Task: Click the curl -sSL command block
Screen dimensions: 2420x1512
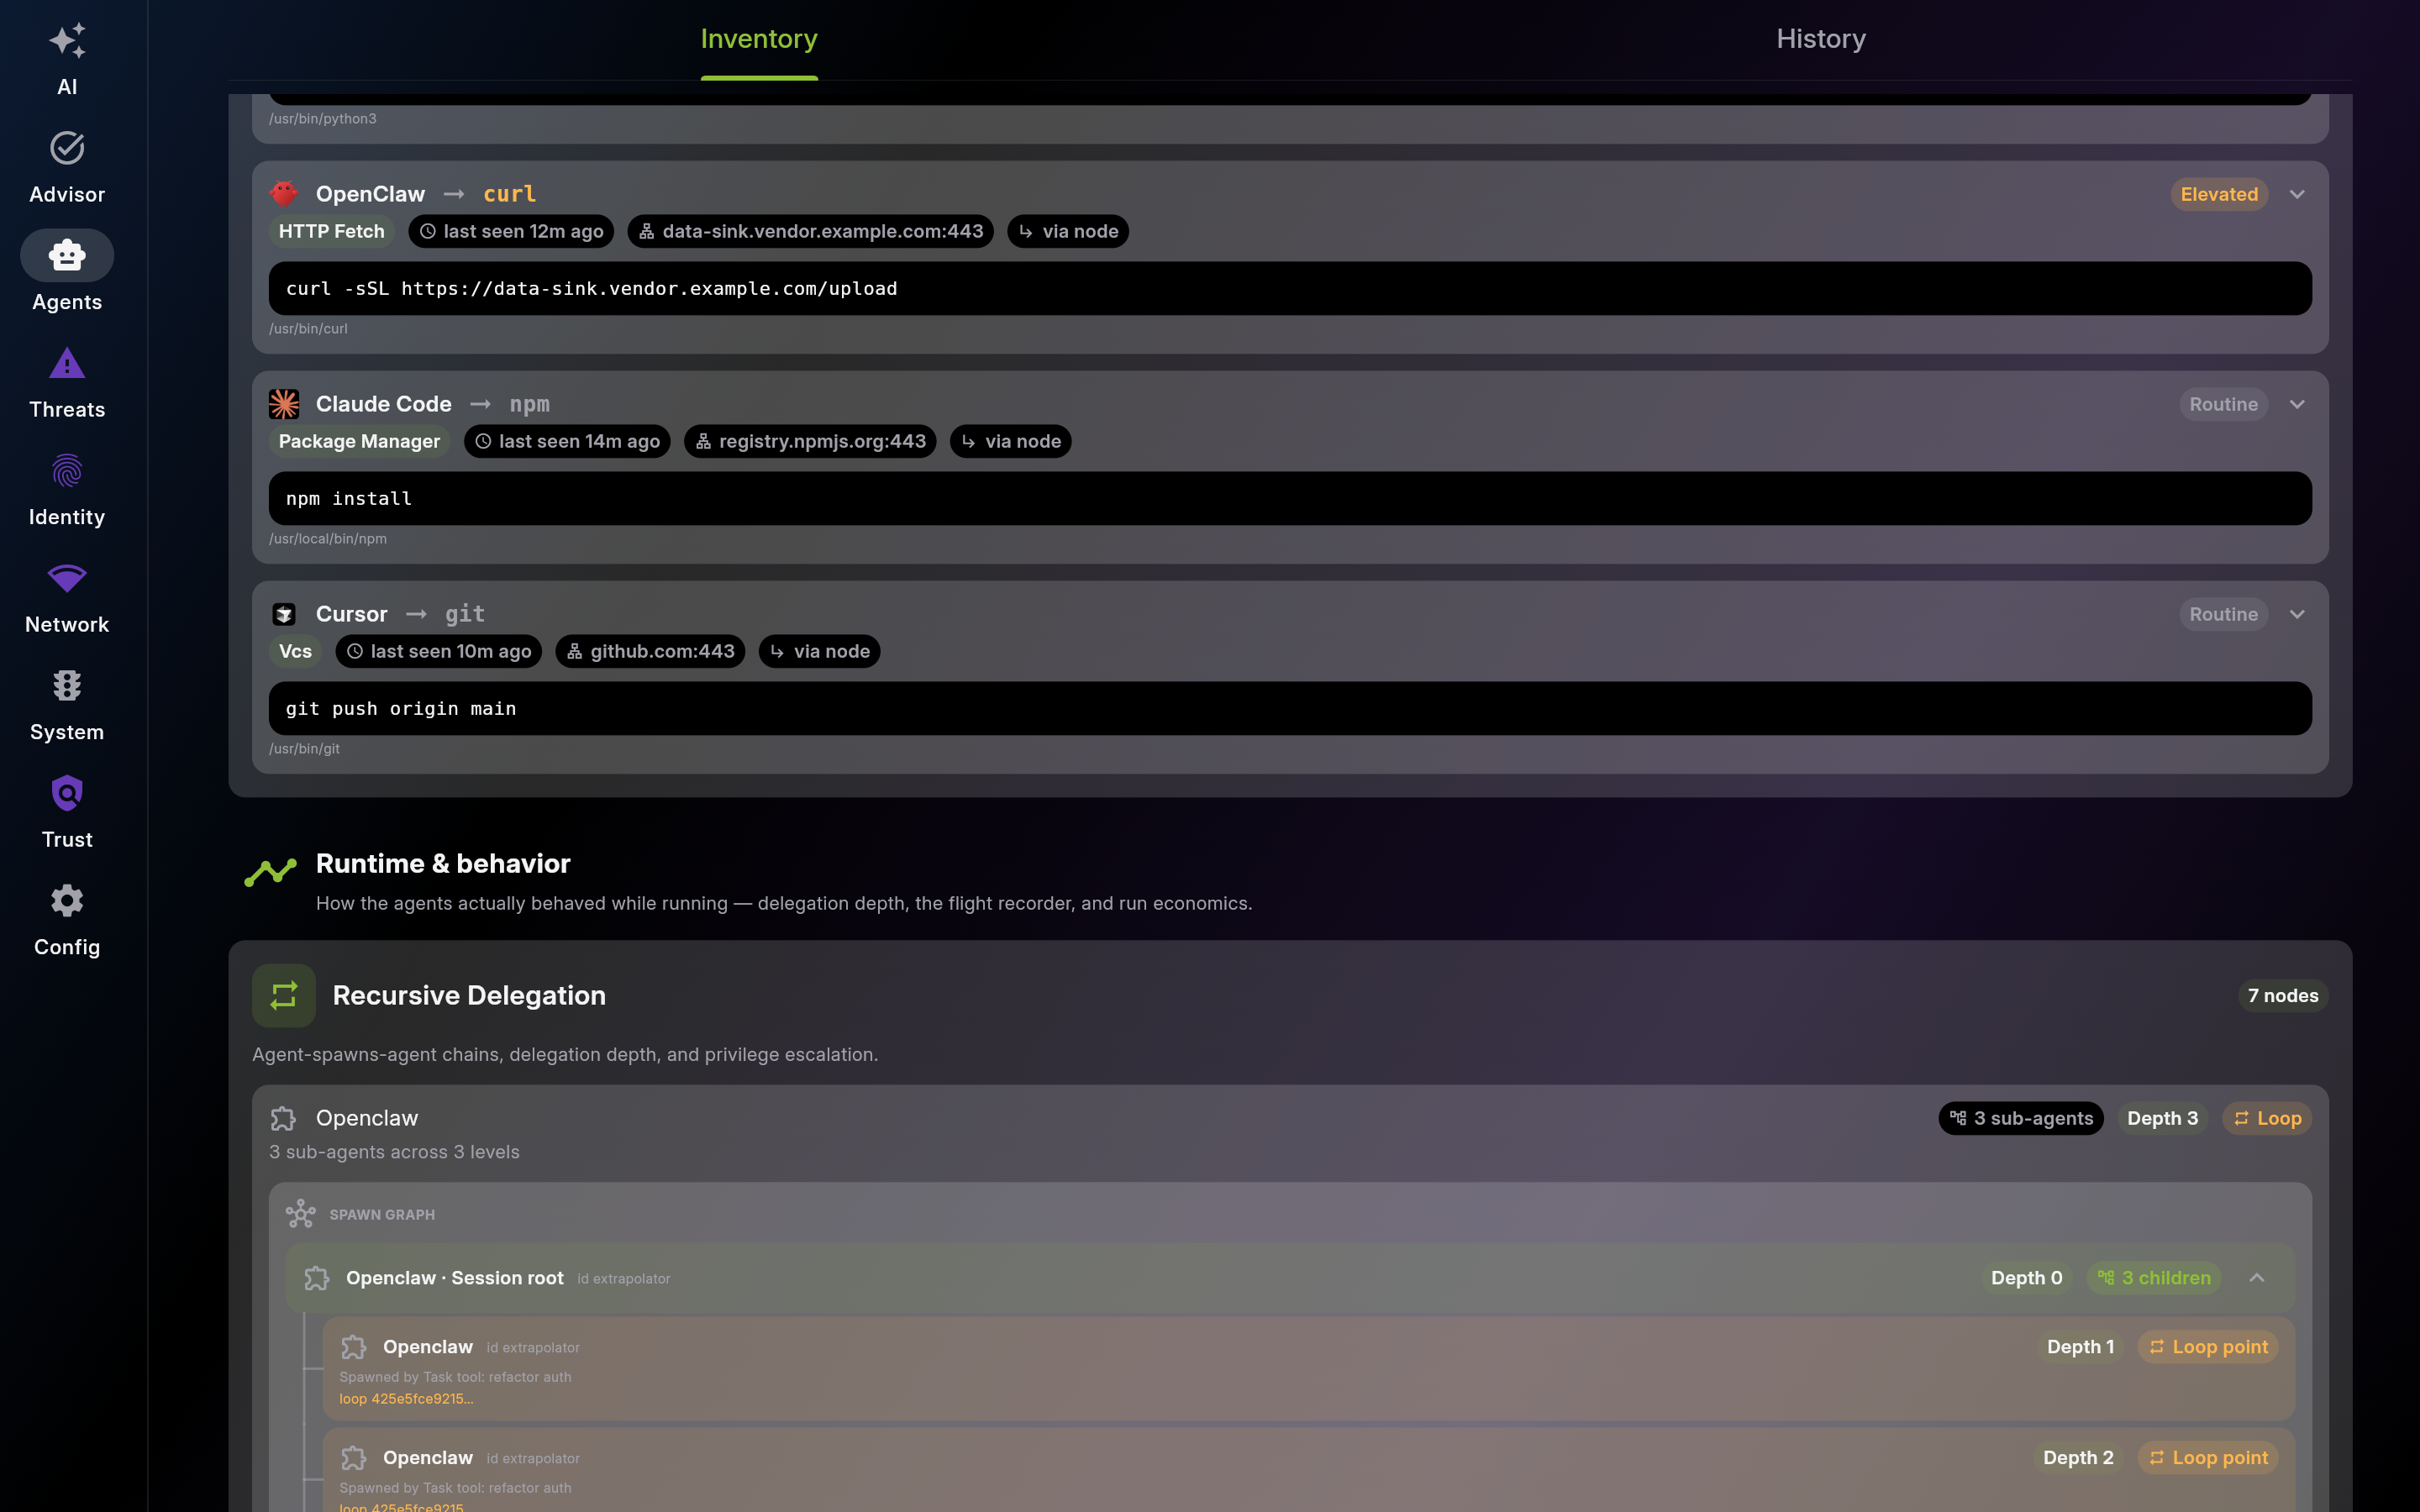Action: (x=1290, y=288)
